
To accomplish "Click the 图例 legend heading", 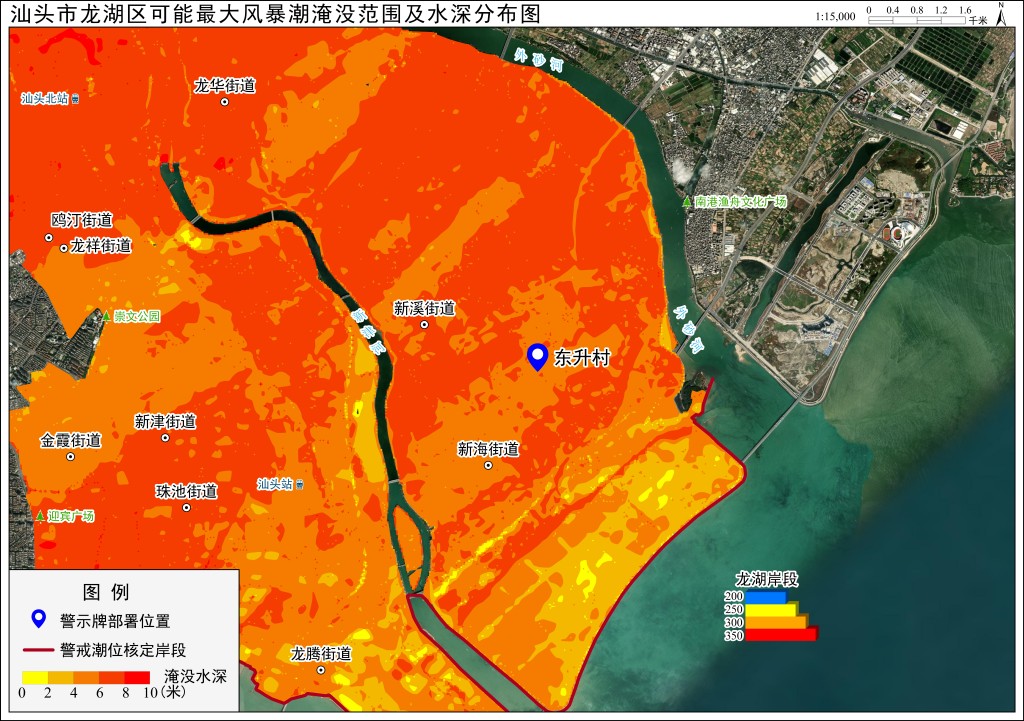I will [x=106, y=592].
